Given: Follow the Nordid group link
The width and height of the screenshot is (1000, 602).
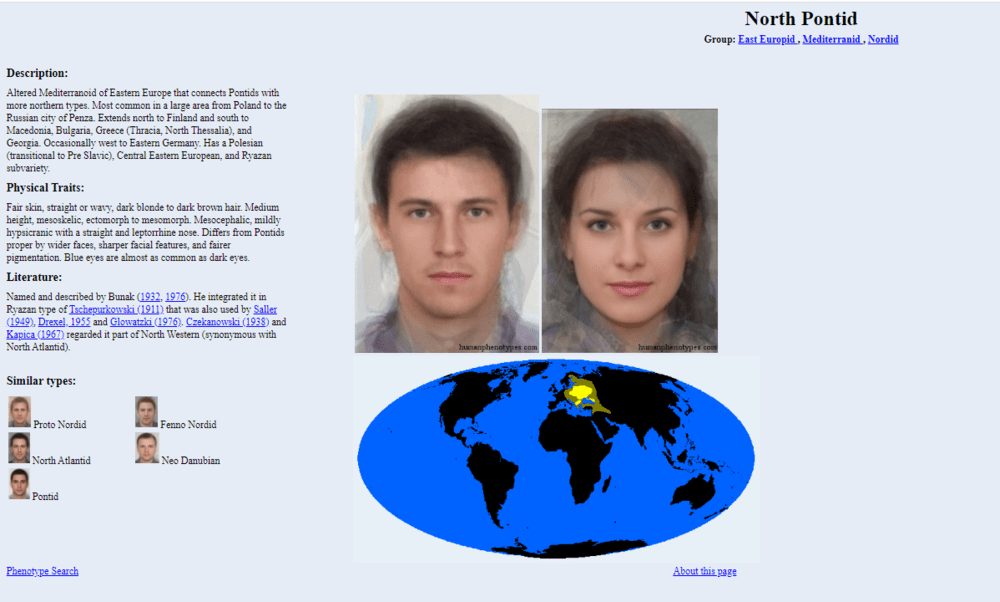Looking at the screenshot, I should tap(883, 39).
